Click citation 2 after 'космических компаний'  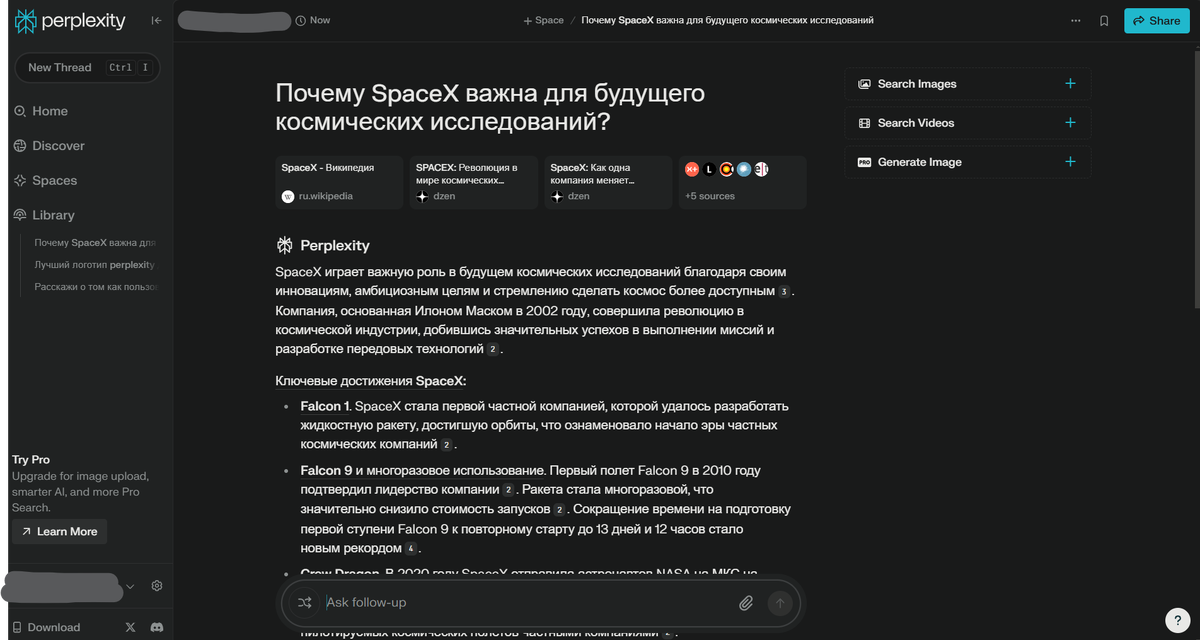click(x=447, y=444)
